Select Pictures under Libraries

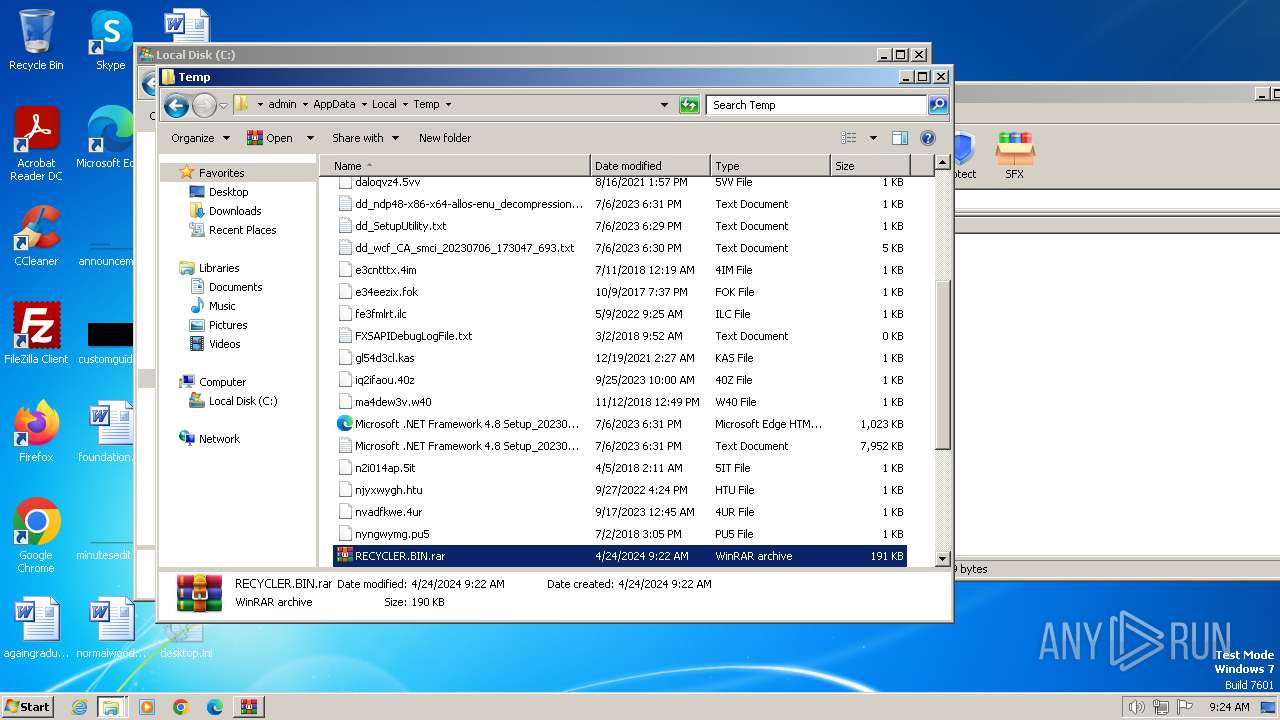coord(228,325)
